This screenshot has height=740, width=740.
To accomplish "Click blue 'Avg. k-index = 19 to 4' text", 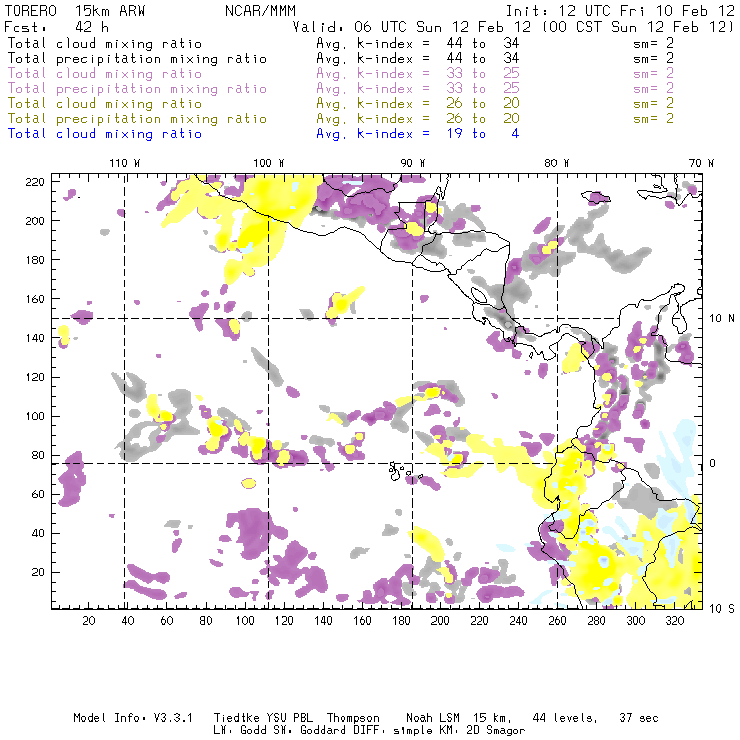I will click(x=418, y=134).
